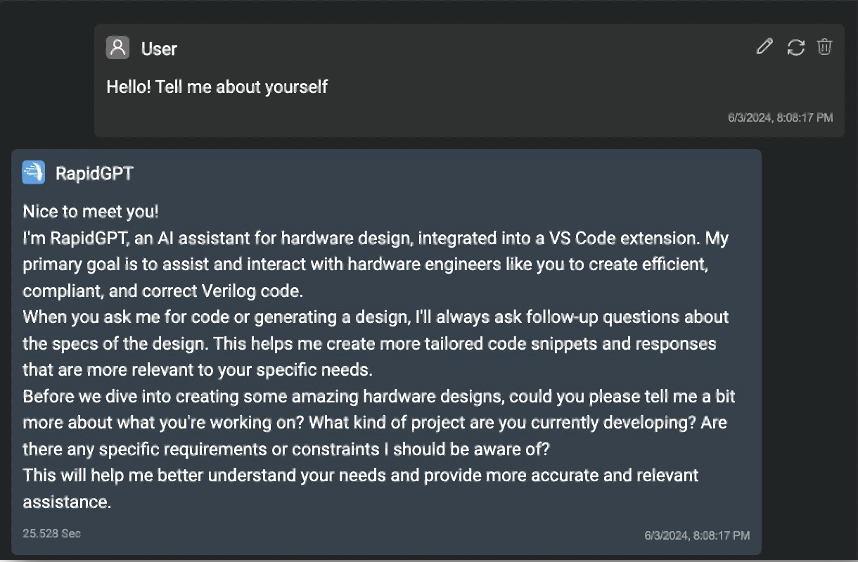Click the words "VS Code extension" in reply

[x=623, y=238]
